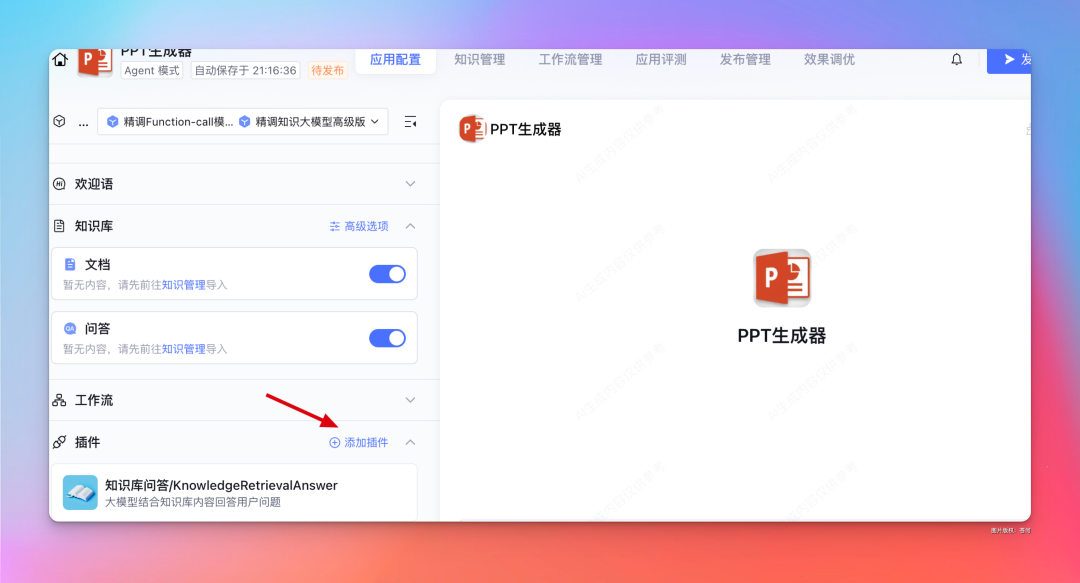
Task: Click the Agent 模式 tag
Action: [x=152, y=70]
